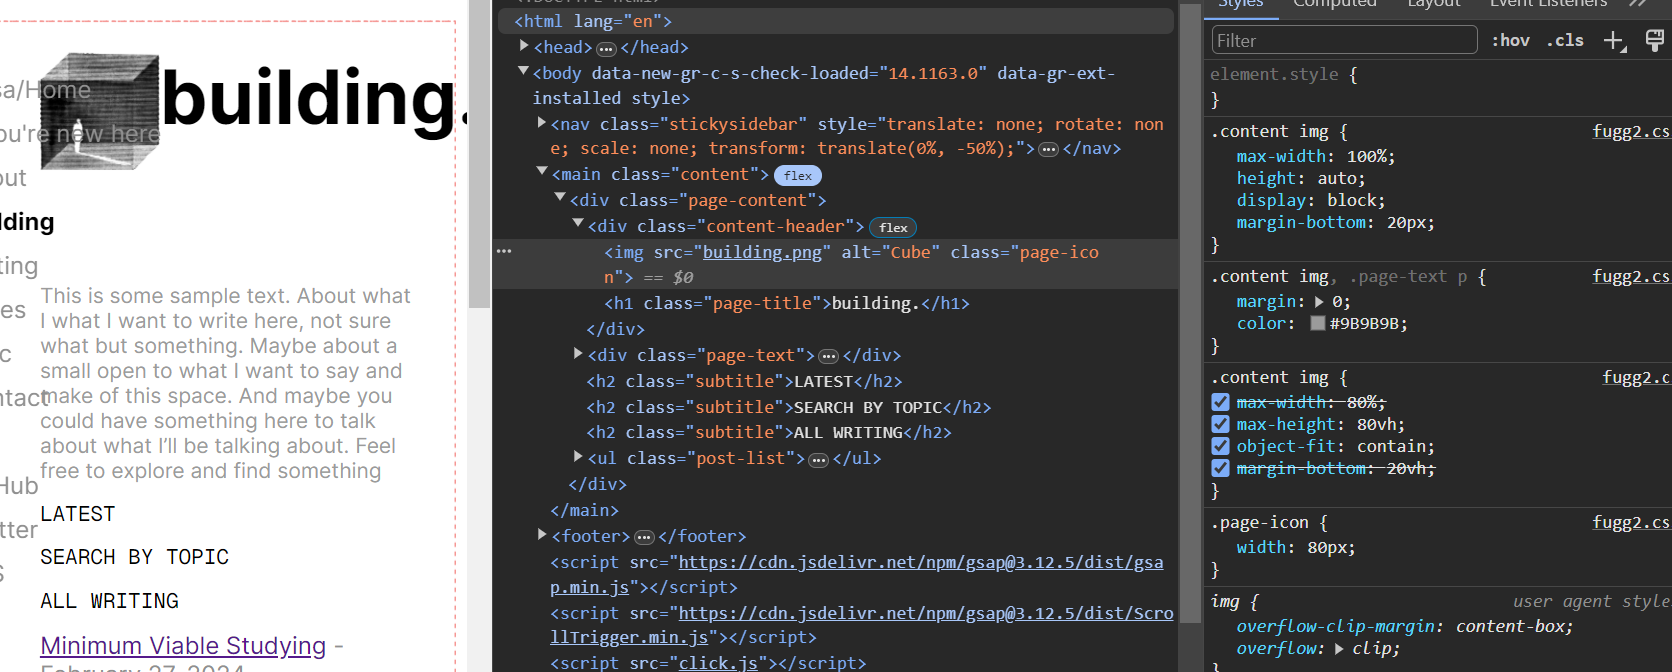Switch to the Styles tab

point(1240,4)
